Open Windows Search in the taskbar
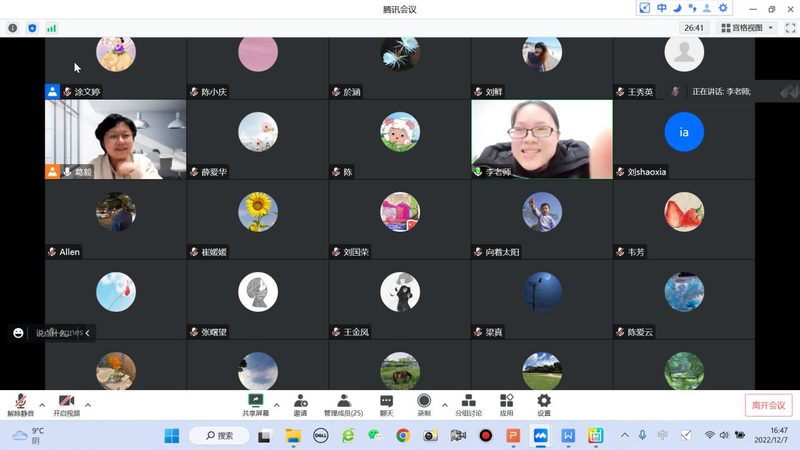 pyautogui.click(x=219, y=436)
